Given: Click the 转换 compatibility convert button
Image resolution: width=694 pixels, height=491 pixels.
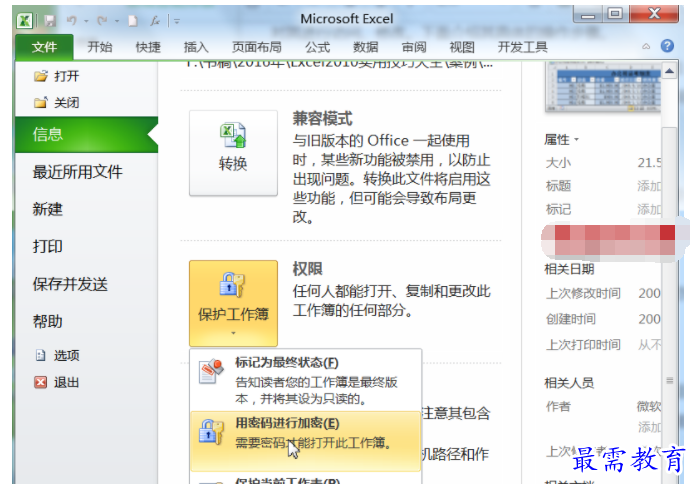Looking at the screenshot, I should point(233,153).
